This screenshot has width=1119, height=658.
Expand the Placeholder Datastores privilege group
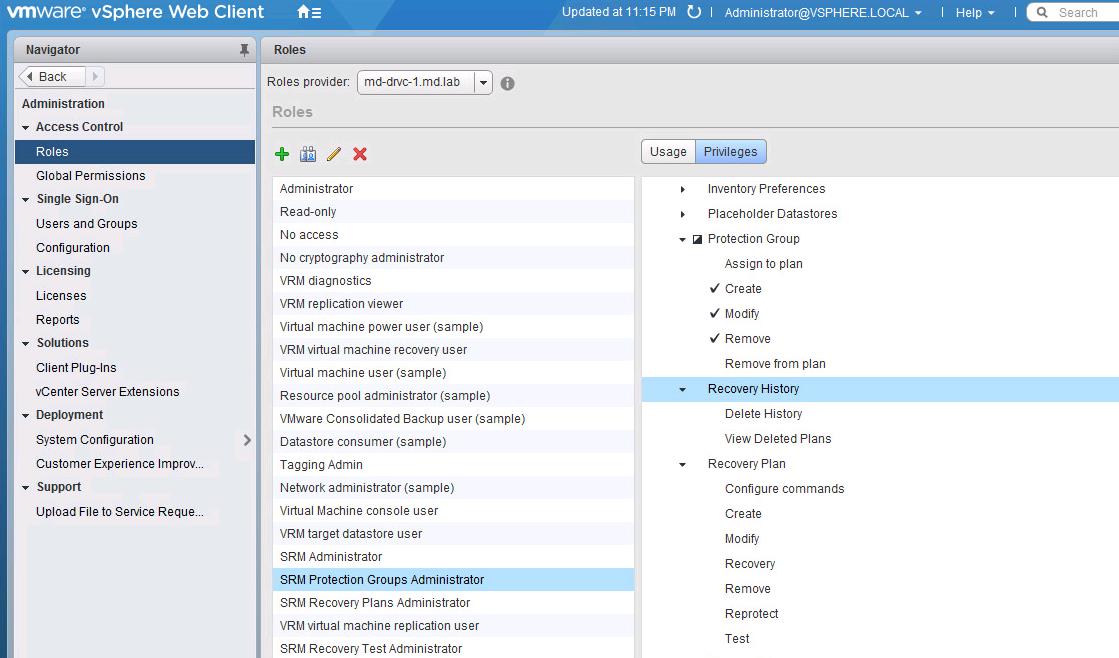pos(683,214)
